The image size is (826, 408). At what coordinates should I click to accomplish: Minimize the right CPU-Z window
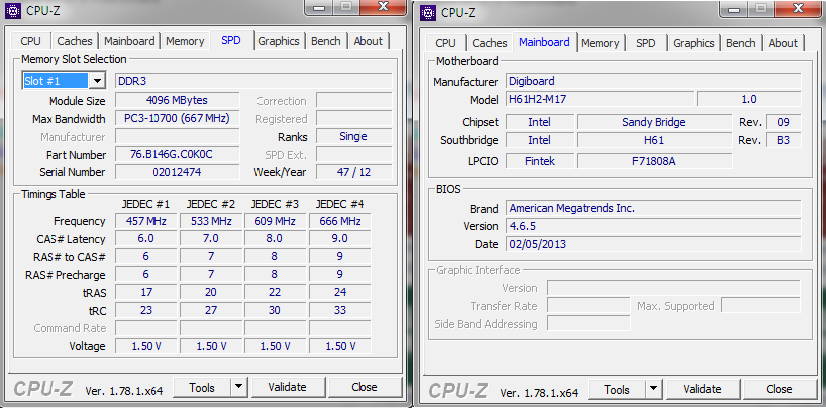[735, 8]
